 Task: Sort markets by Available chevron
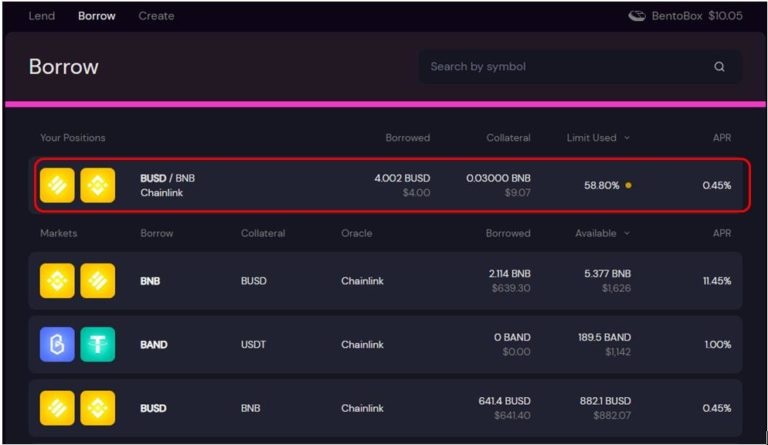(x=627, y=233)
